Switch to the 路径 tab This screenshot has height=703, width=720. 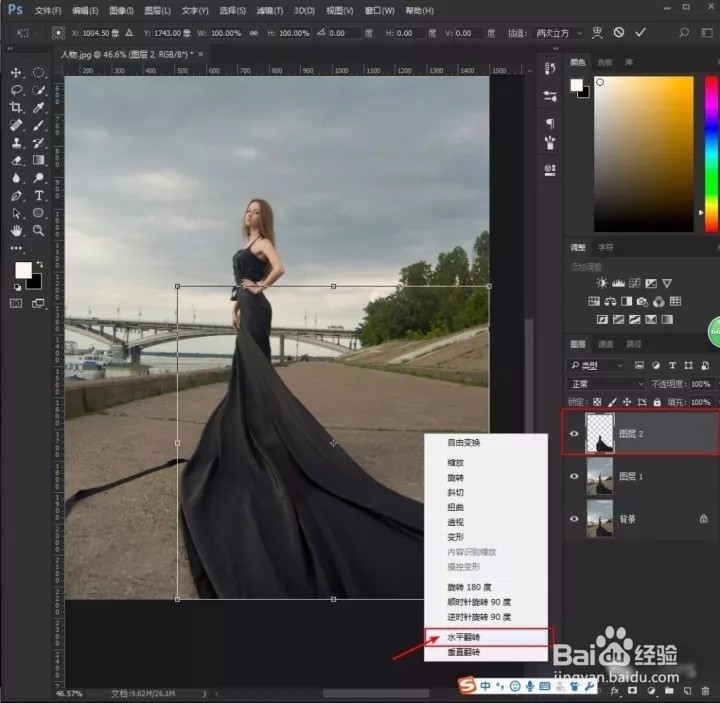coord(634,344)
